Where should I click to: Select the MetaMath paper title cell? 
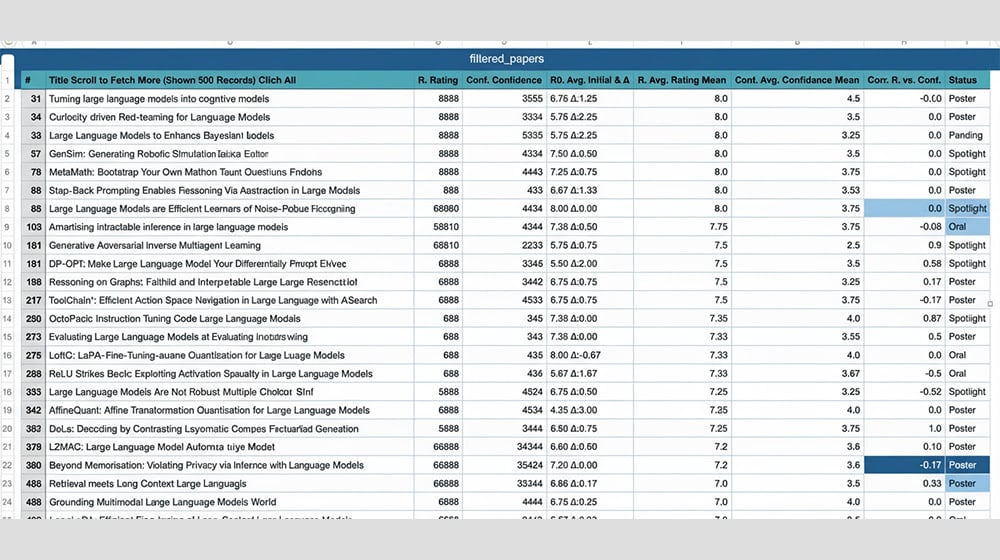pyautogui.click(x=200, y=172)
